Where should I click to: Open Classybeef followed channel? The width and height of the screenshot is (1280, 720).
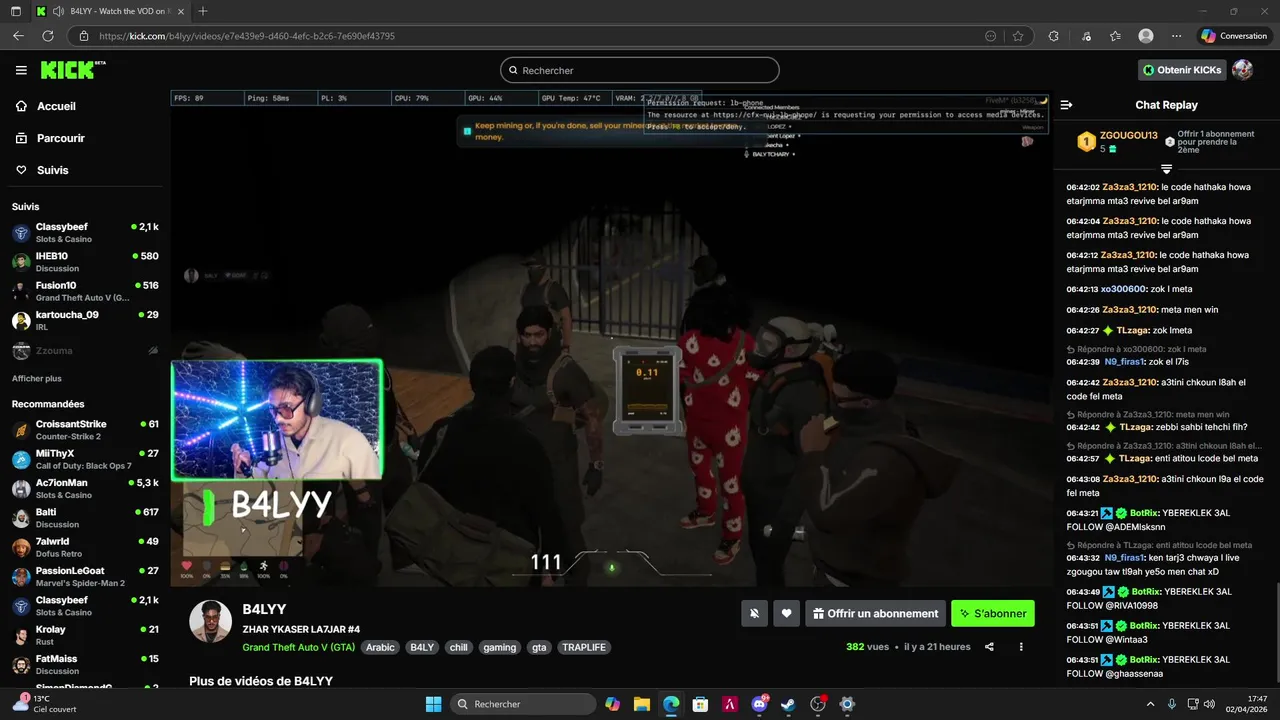pos(85,233)
